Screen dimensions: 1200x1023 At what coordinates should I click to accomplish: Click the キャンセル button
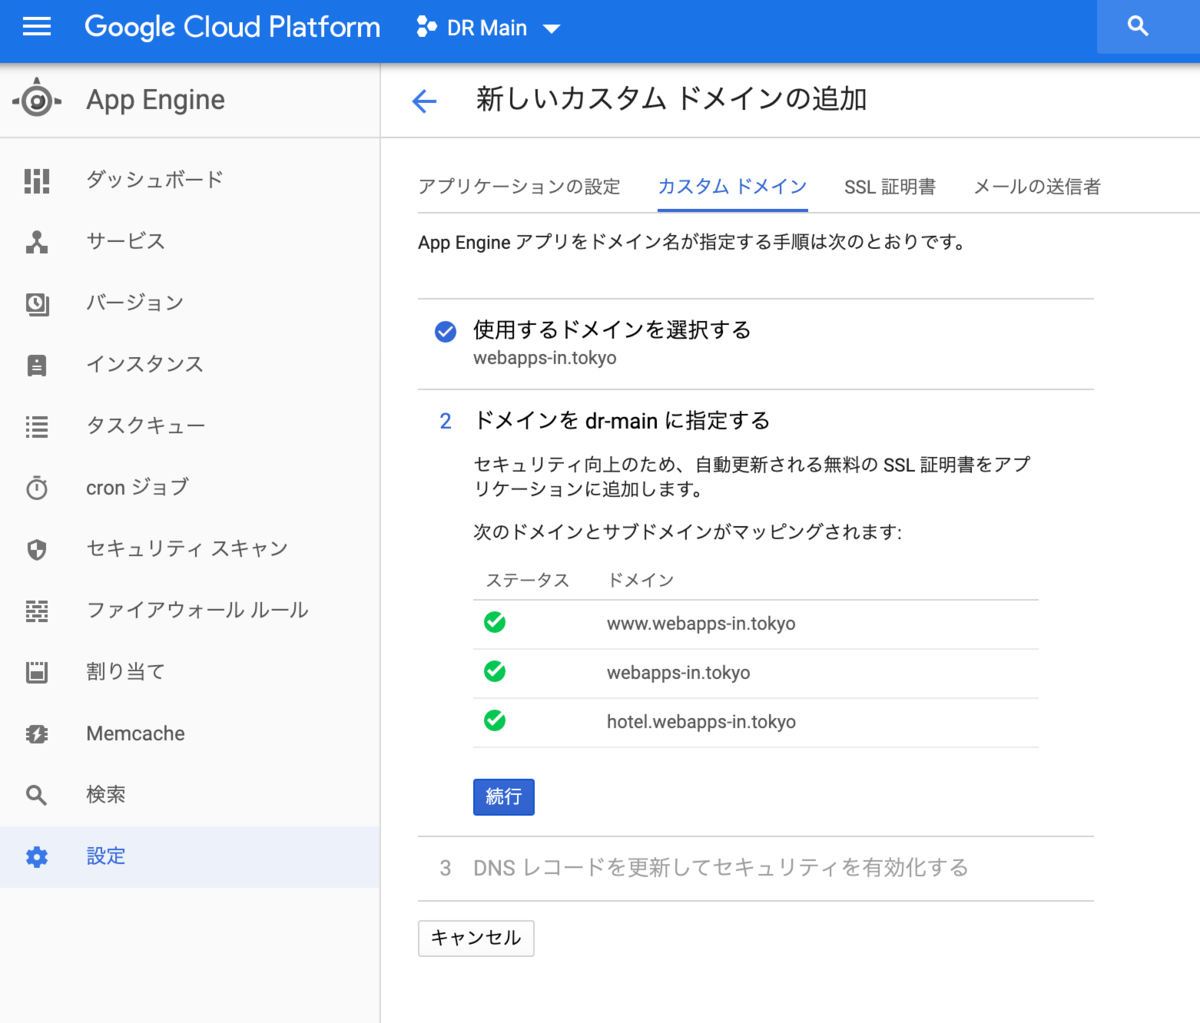[476, 938]
